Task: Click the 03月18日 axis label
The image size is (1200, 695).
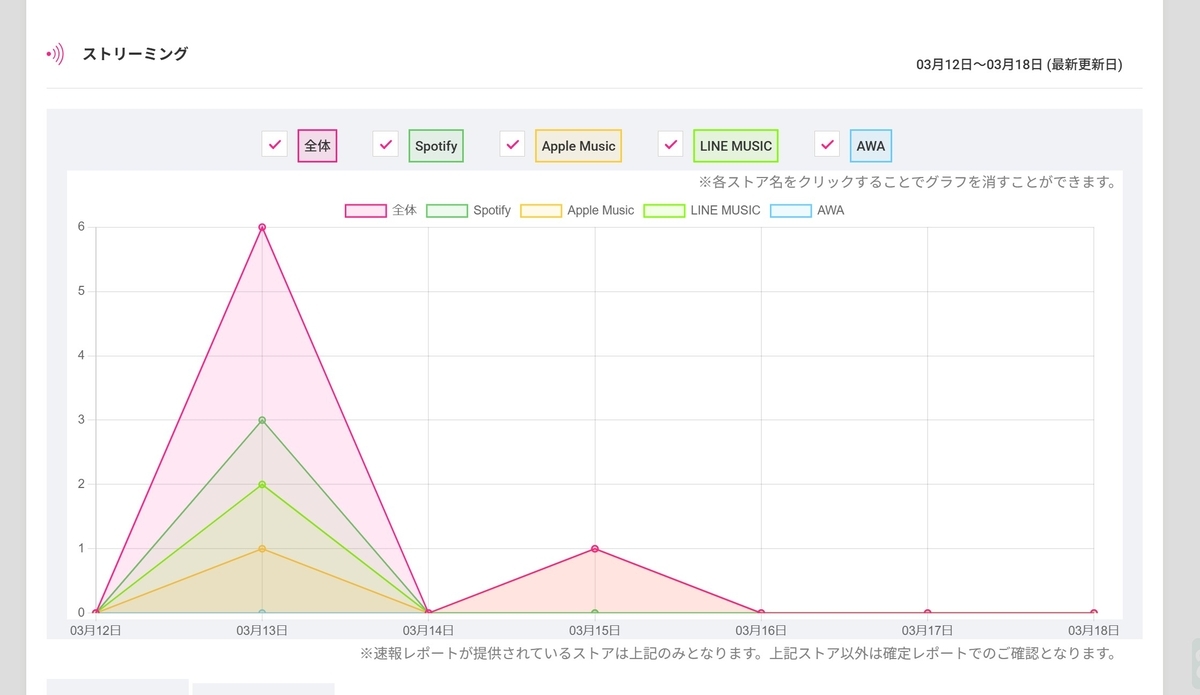Action: tap(1093, 630)
